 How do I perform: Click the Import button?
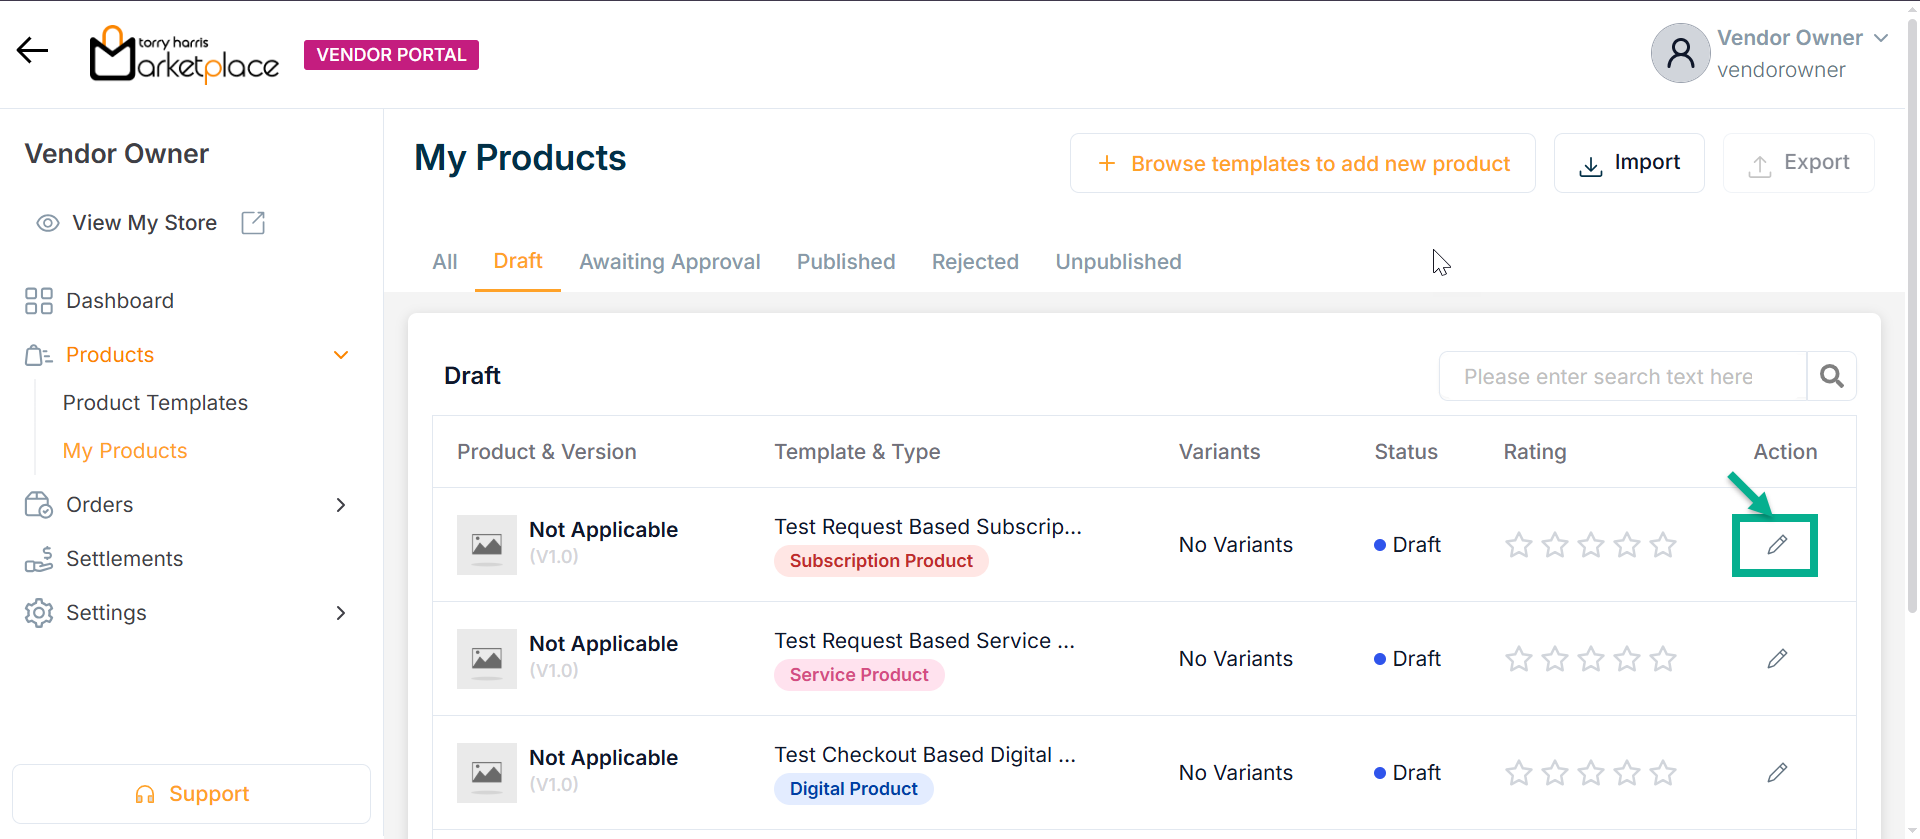point(1628,163)
